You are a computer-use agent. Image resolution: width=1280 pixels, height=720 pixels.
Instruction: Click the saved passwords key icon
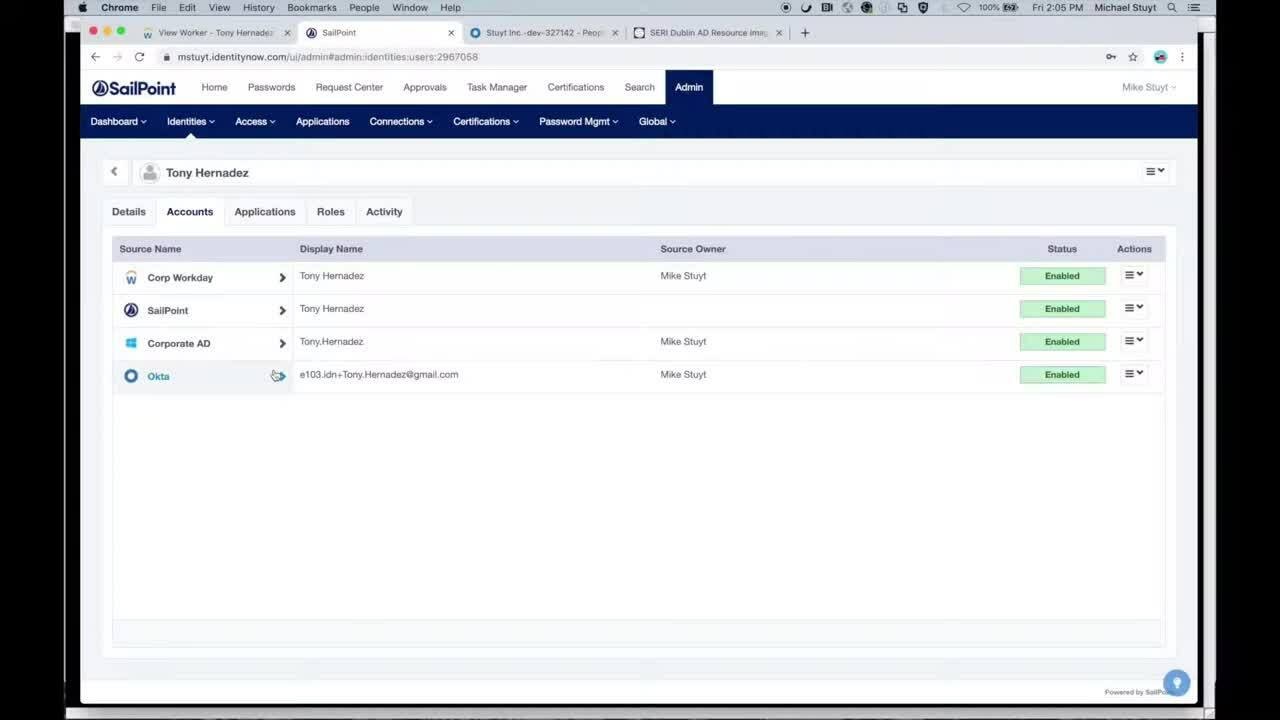[x=1111, y=57]
